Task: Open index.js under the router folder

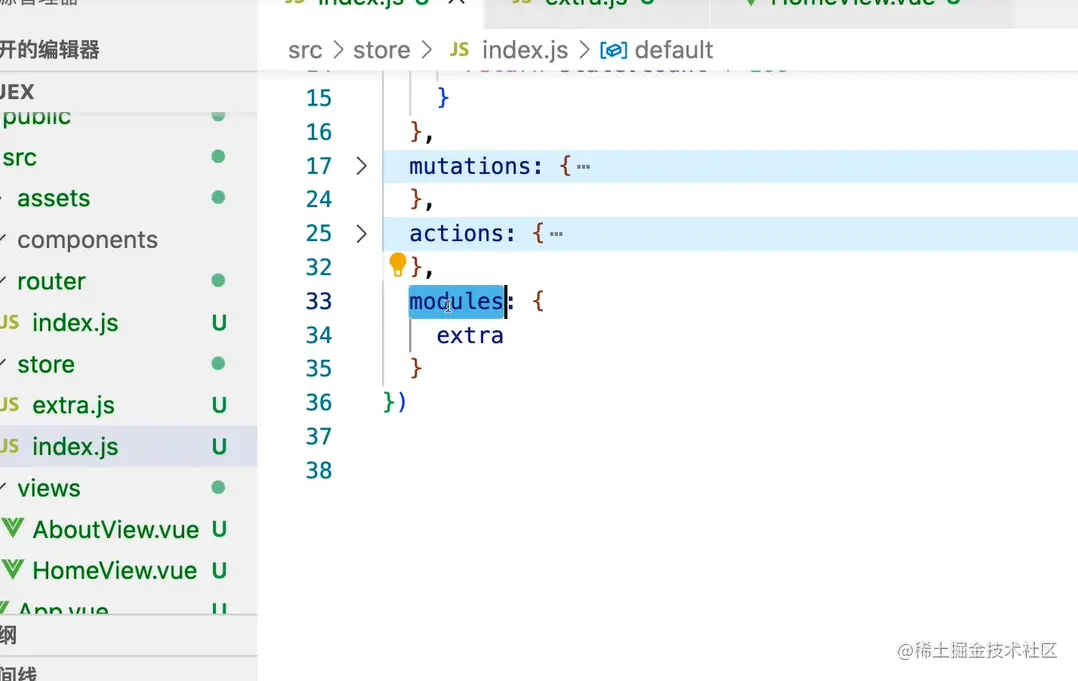Action: 75,322
